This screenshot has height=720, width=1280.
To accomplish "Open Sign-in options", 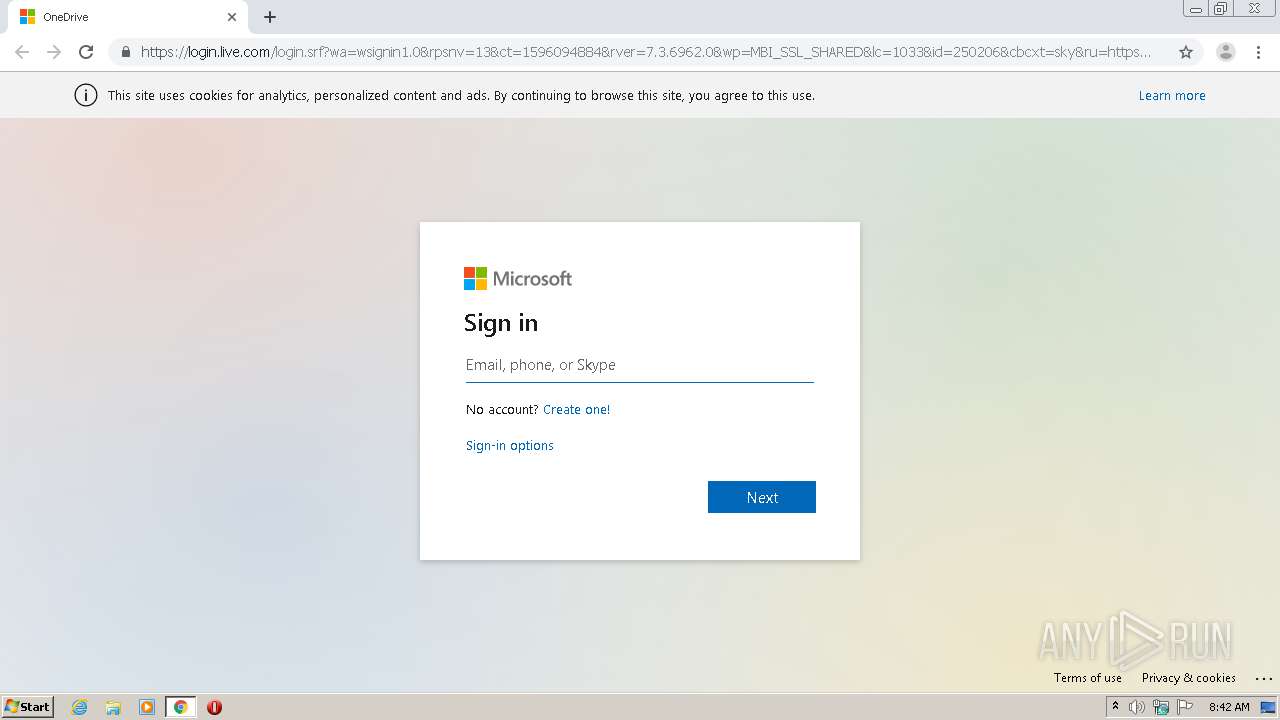I will pos(510,445).
